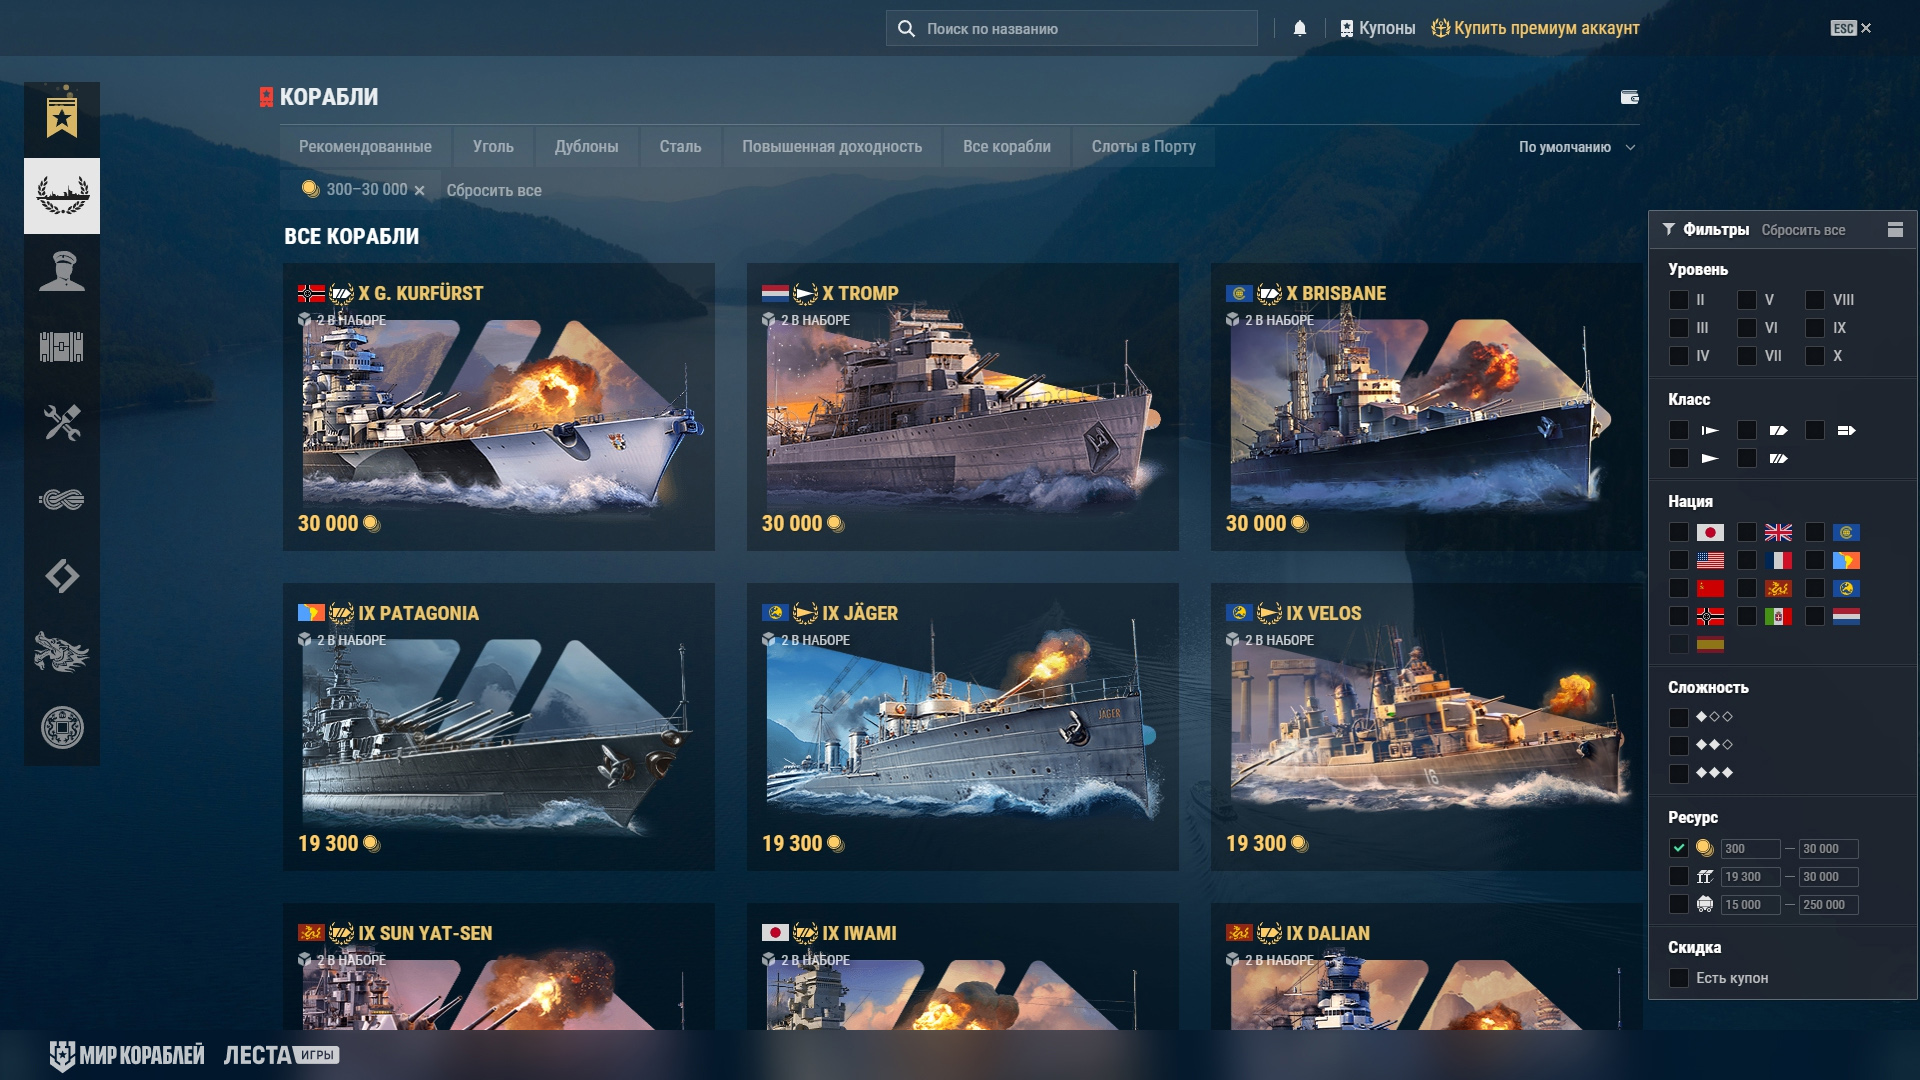The height and width of the screenshot is (1080, 1920).
Task: Click the notification bell icon
Action: coord(1300,28)
